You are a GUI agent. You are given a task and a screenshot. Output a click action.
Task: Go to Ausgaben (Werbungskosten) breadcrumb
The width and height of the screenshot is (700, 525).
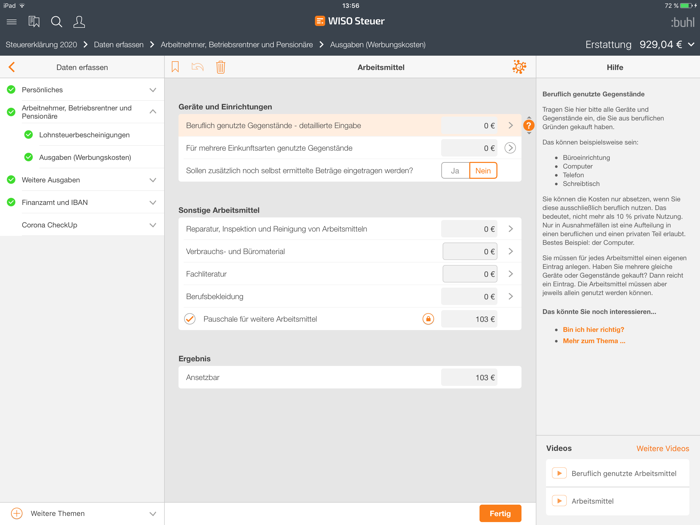point(378,45)
